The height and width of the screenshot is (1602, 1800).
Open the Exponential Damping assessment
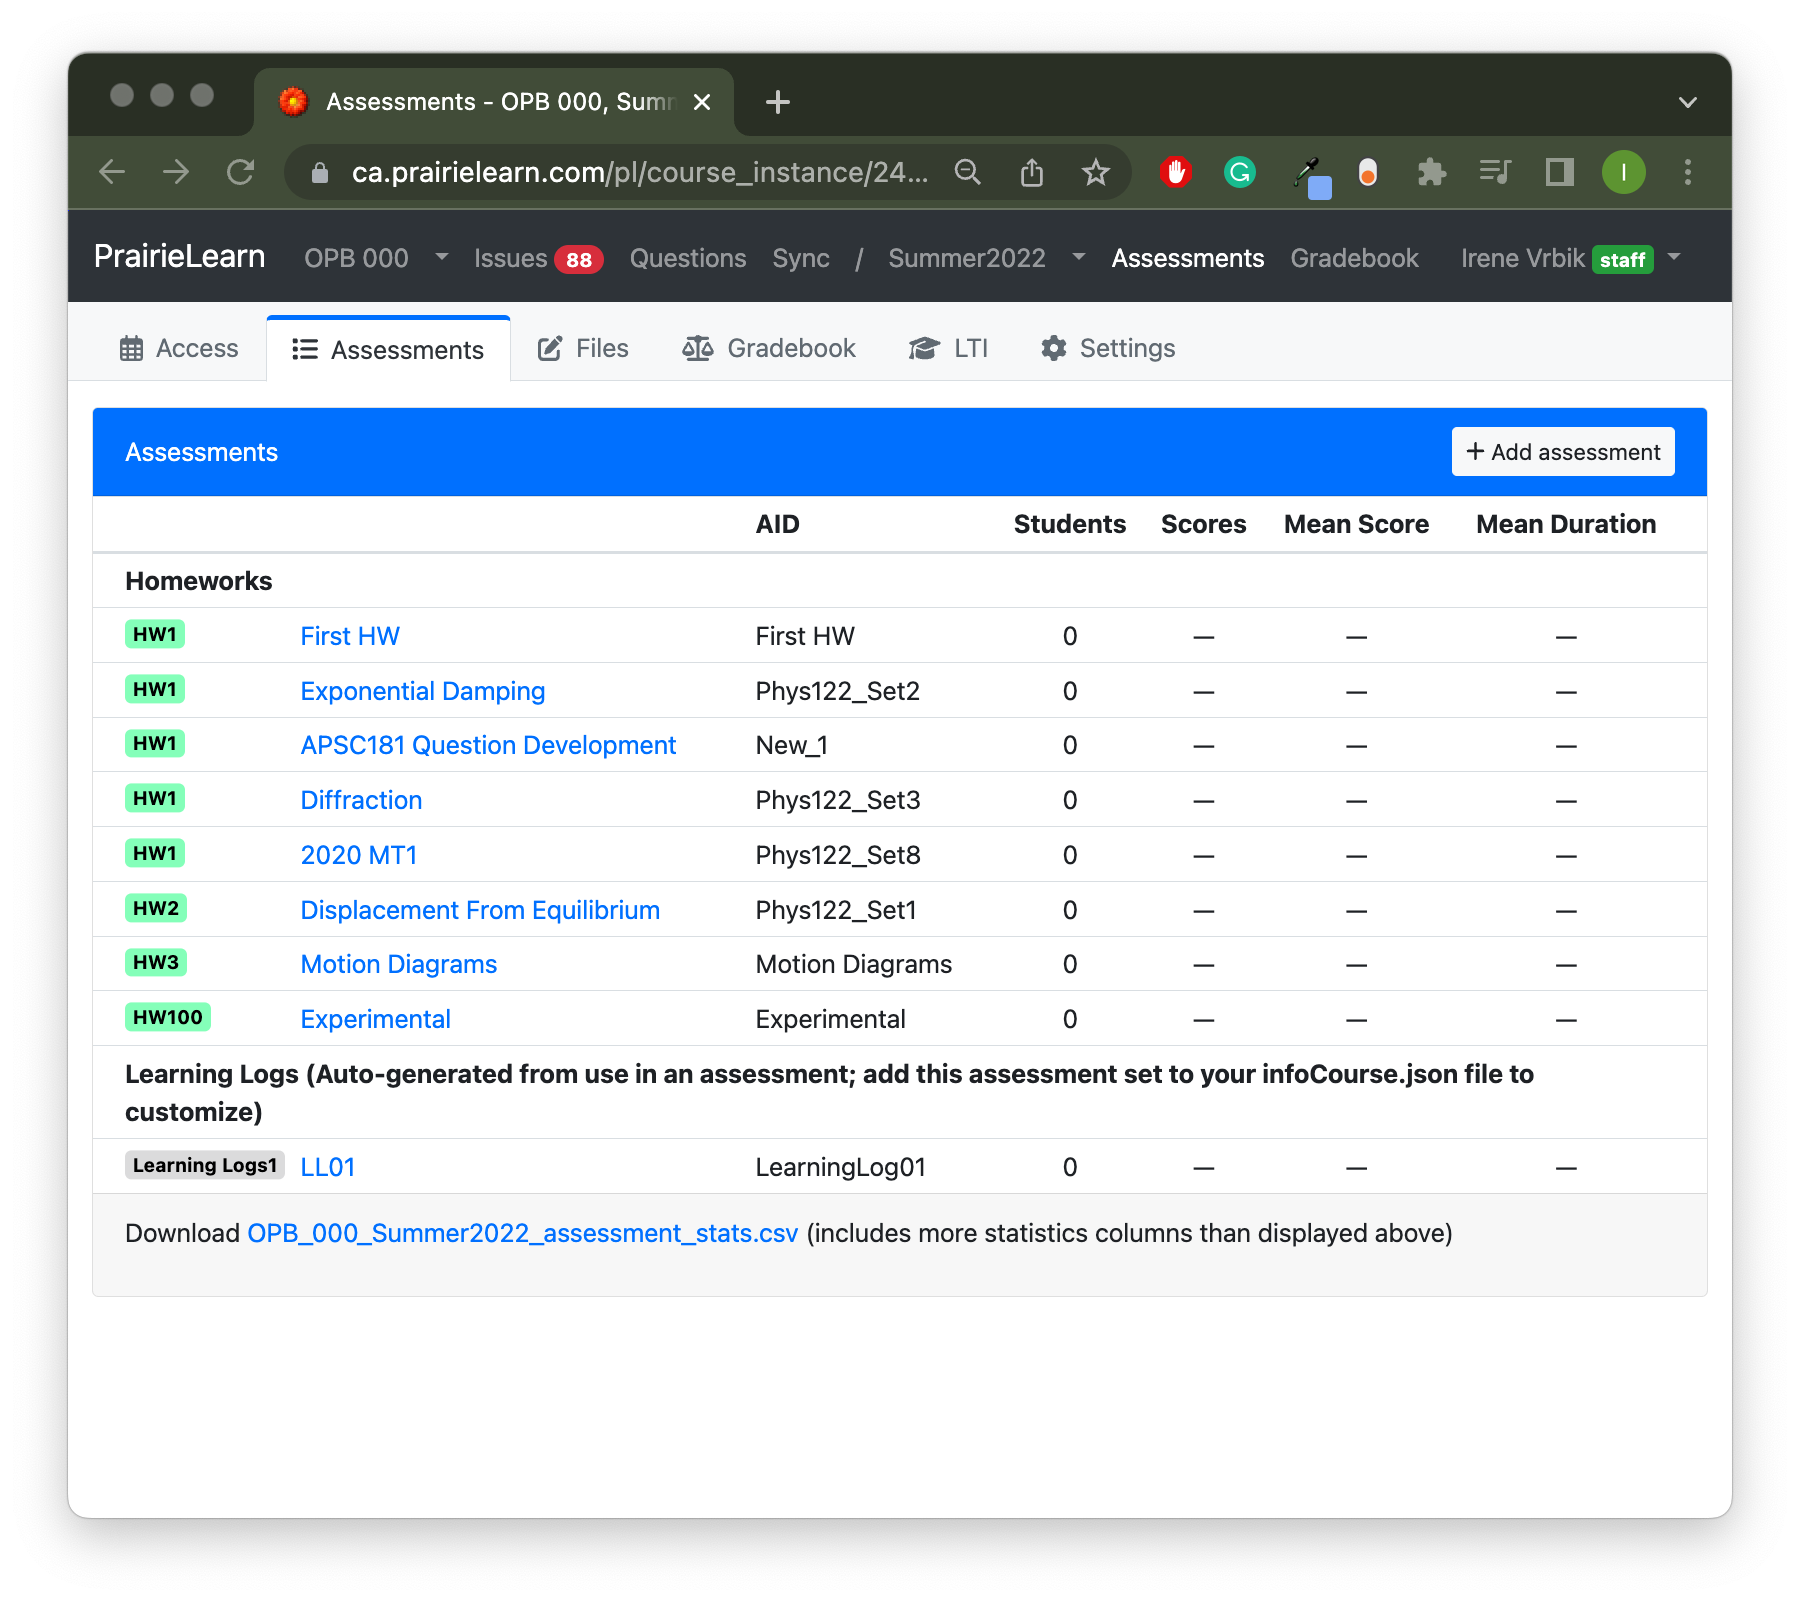(423, 691)
